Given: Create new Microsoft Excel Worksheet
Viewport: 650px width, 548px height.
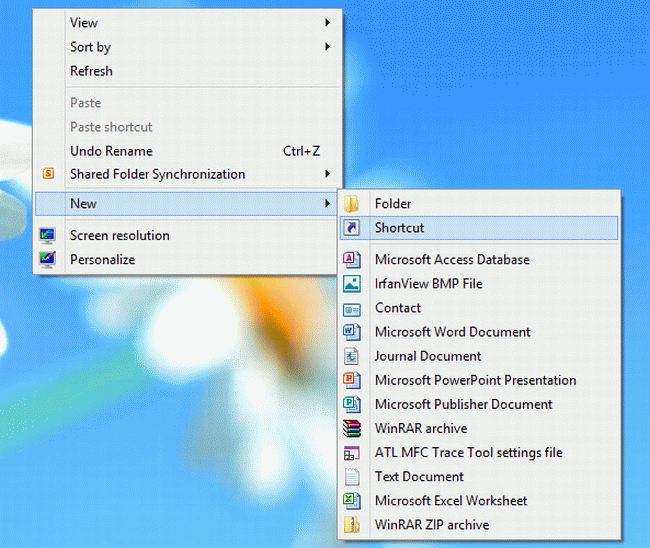Looking at the screenshot, I should 479,500.
